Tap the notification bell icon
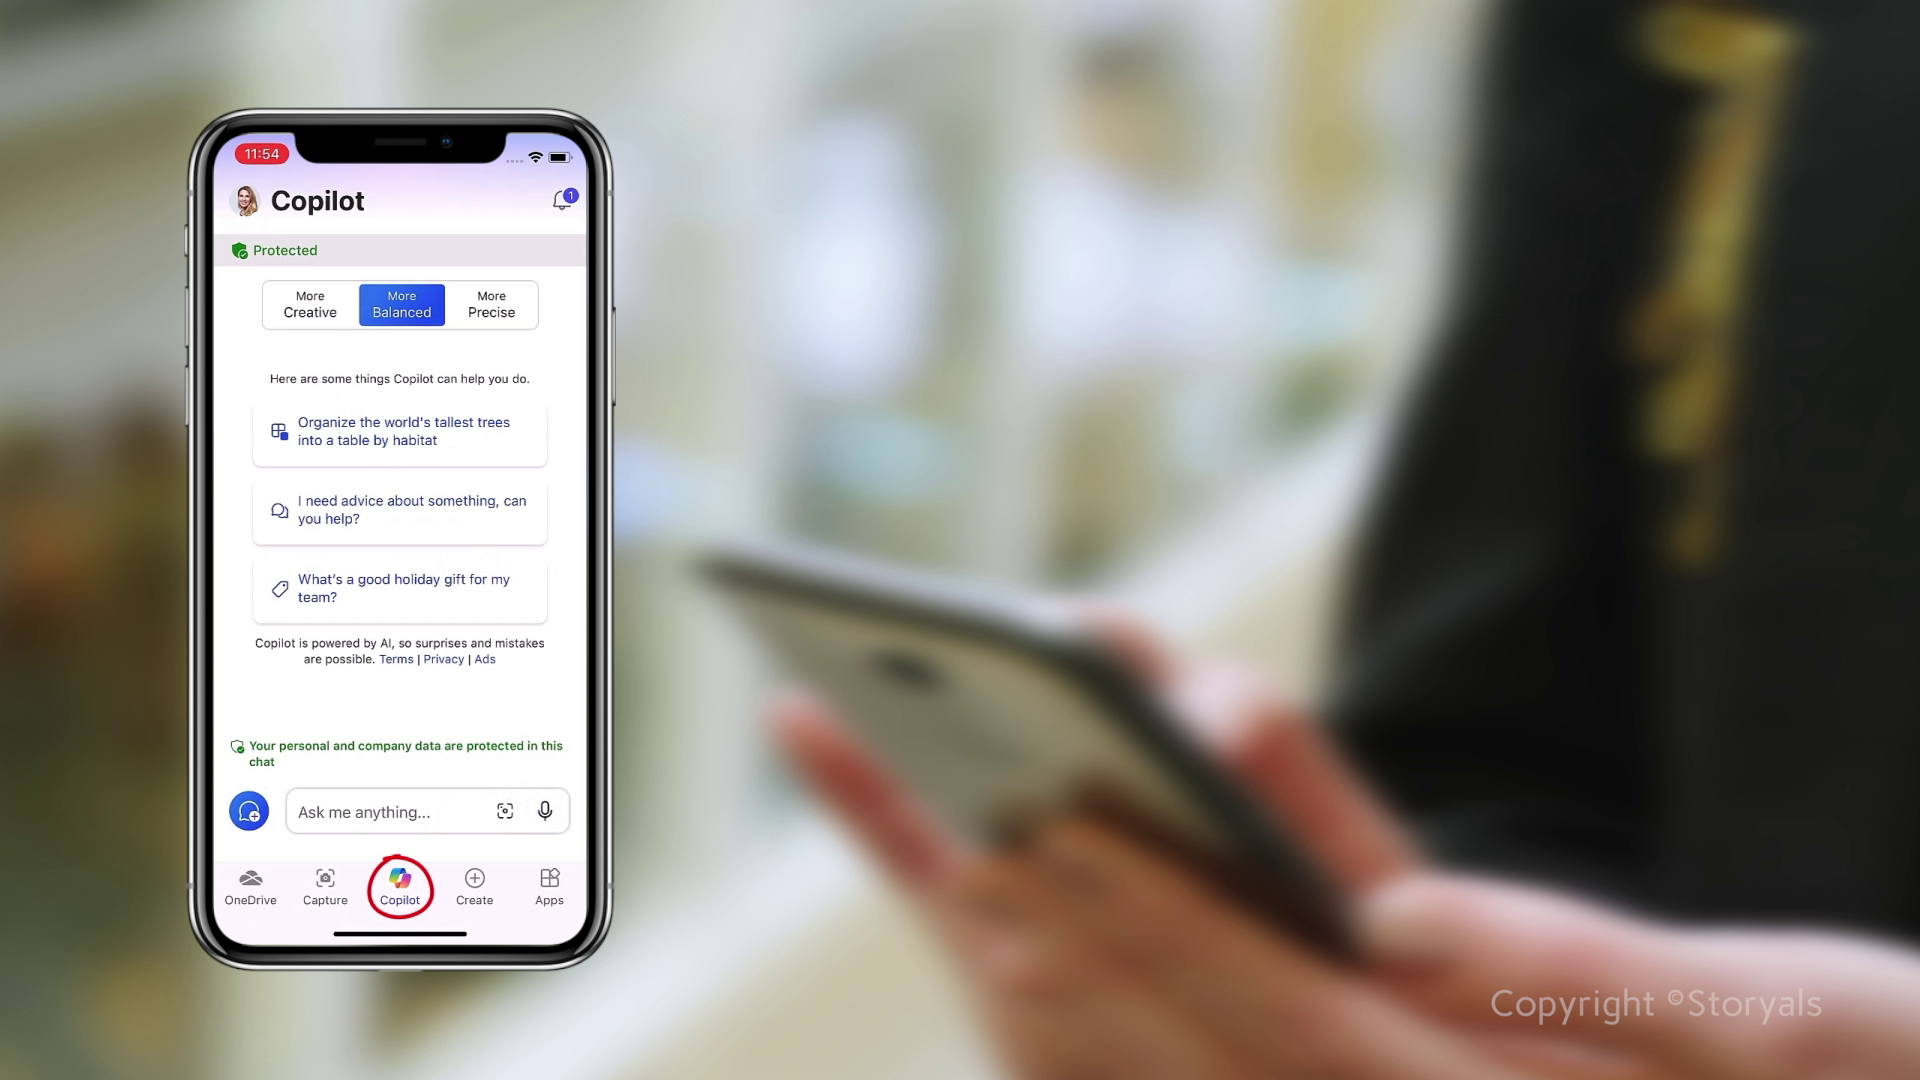This screenshot has width=1920, height=1080. 563,199
